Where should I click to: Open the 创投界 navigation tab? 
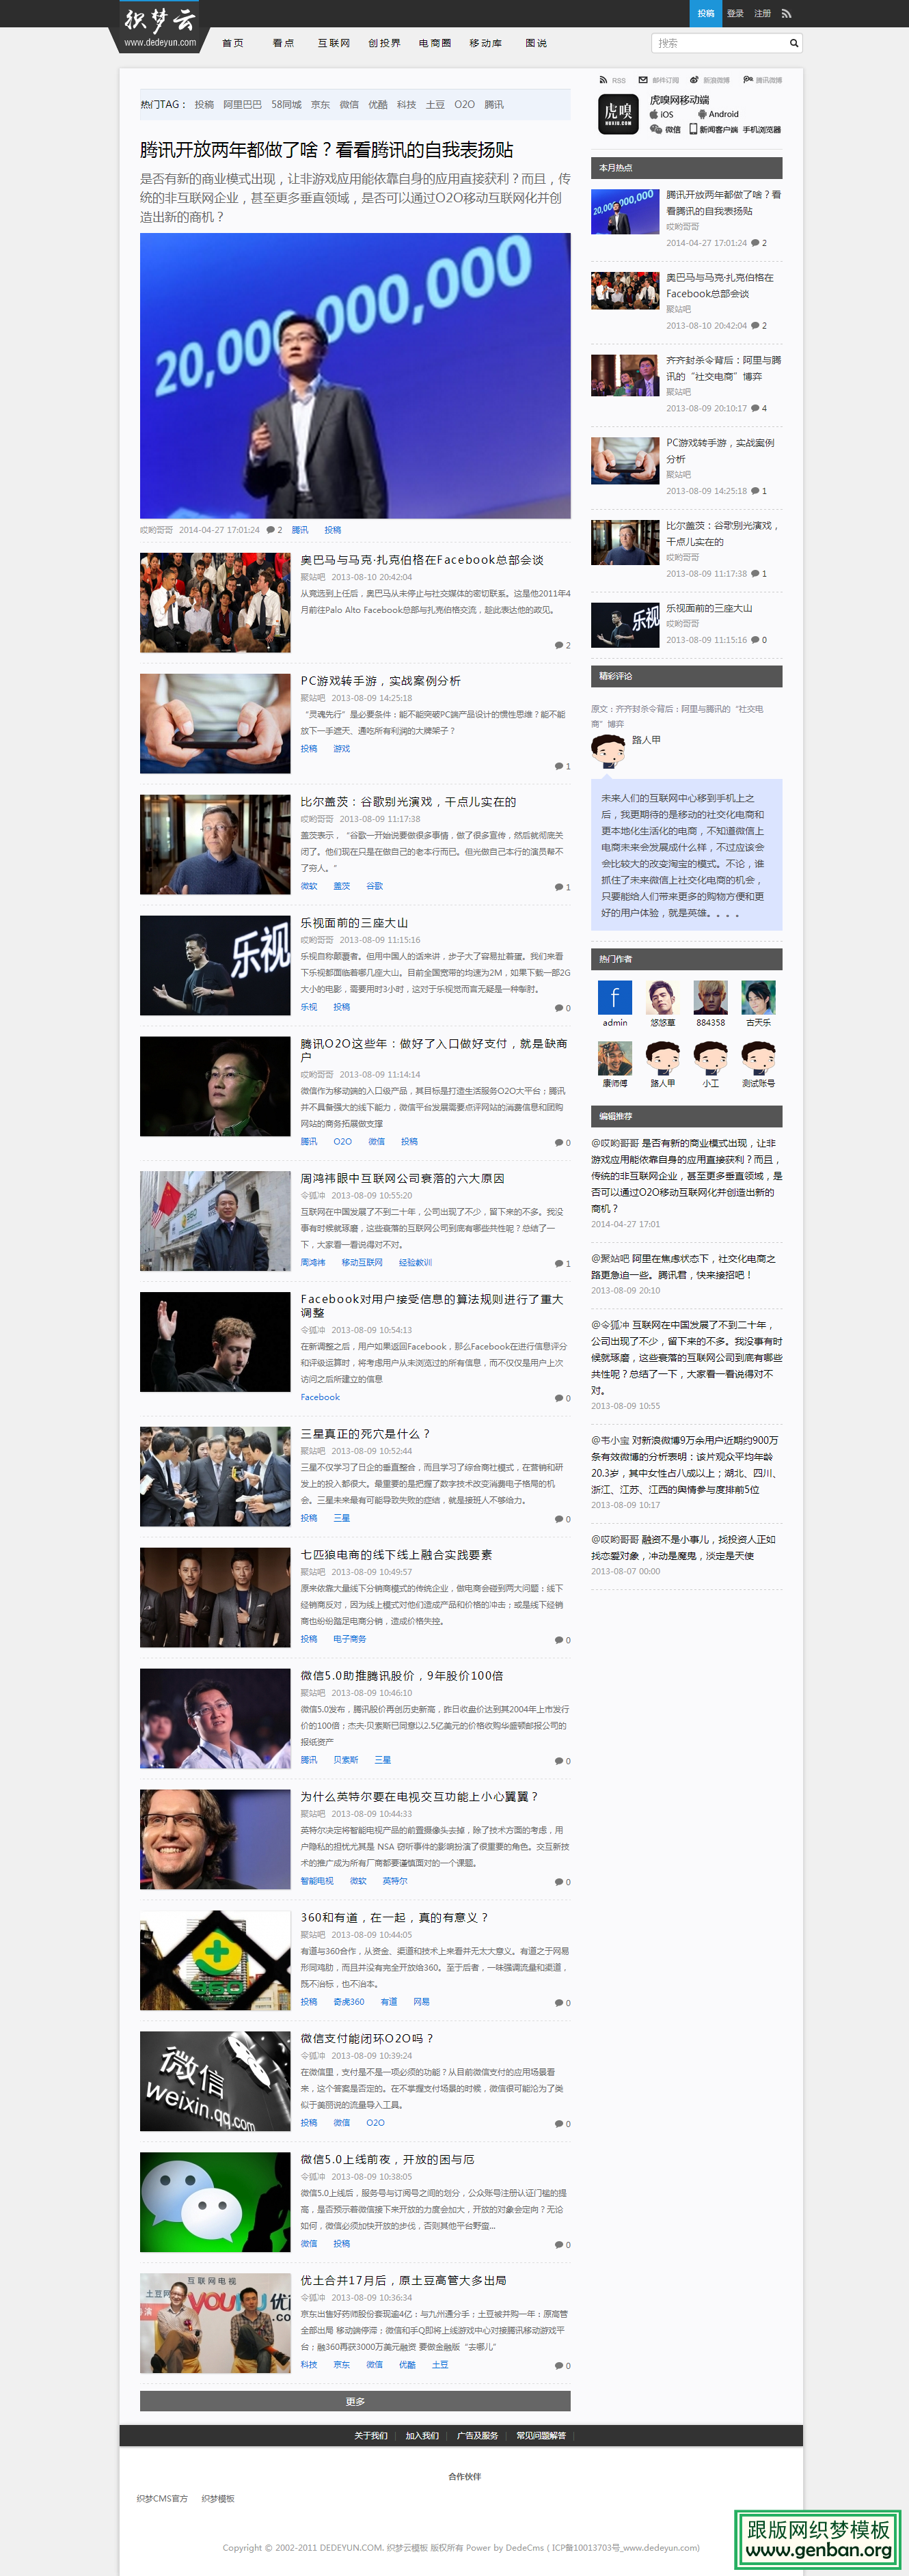point(384,43)
